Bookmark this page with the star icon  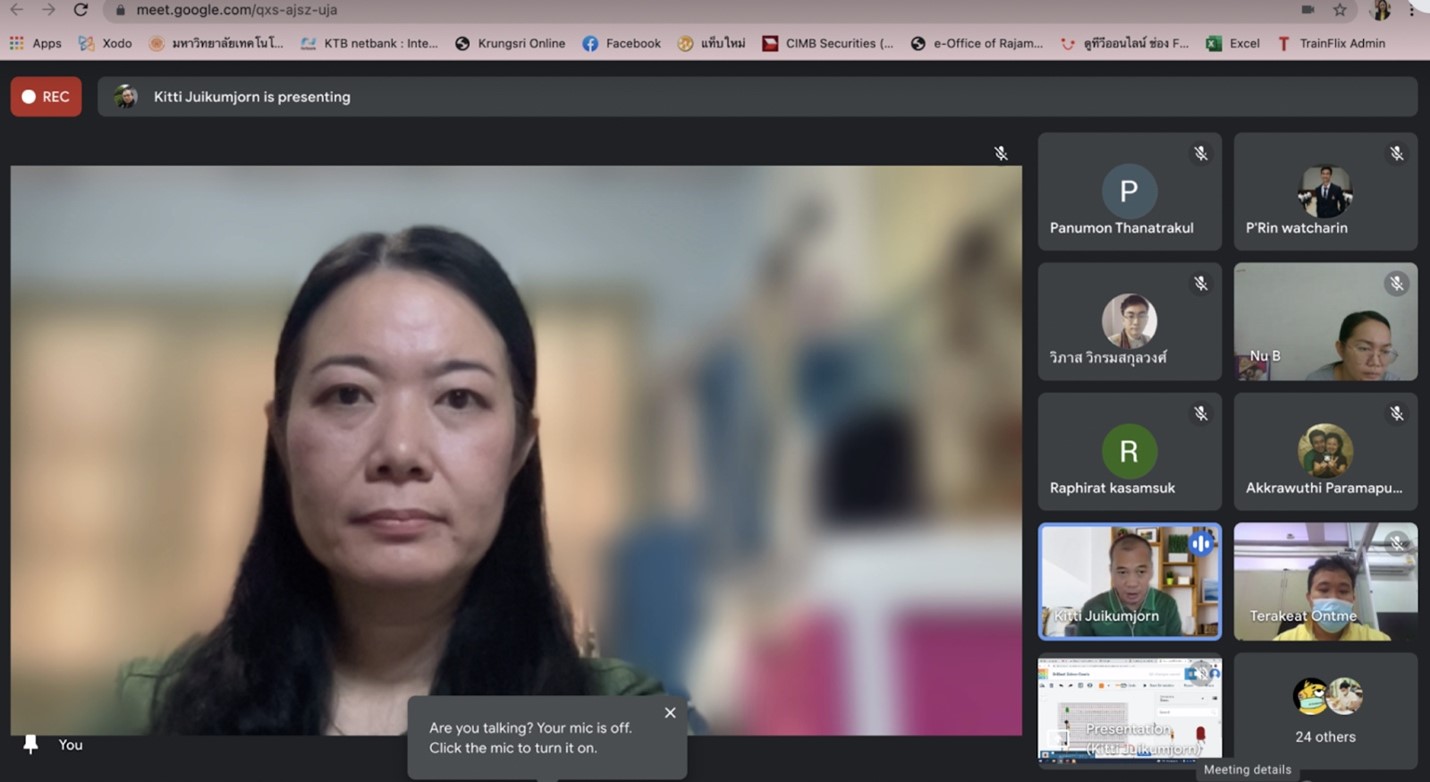[x=1340, y=10]
